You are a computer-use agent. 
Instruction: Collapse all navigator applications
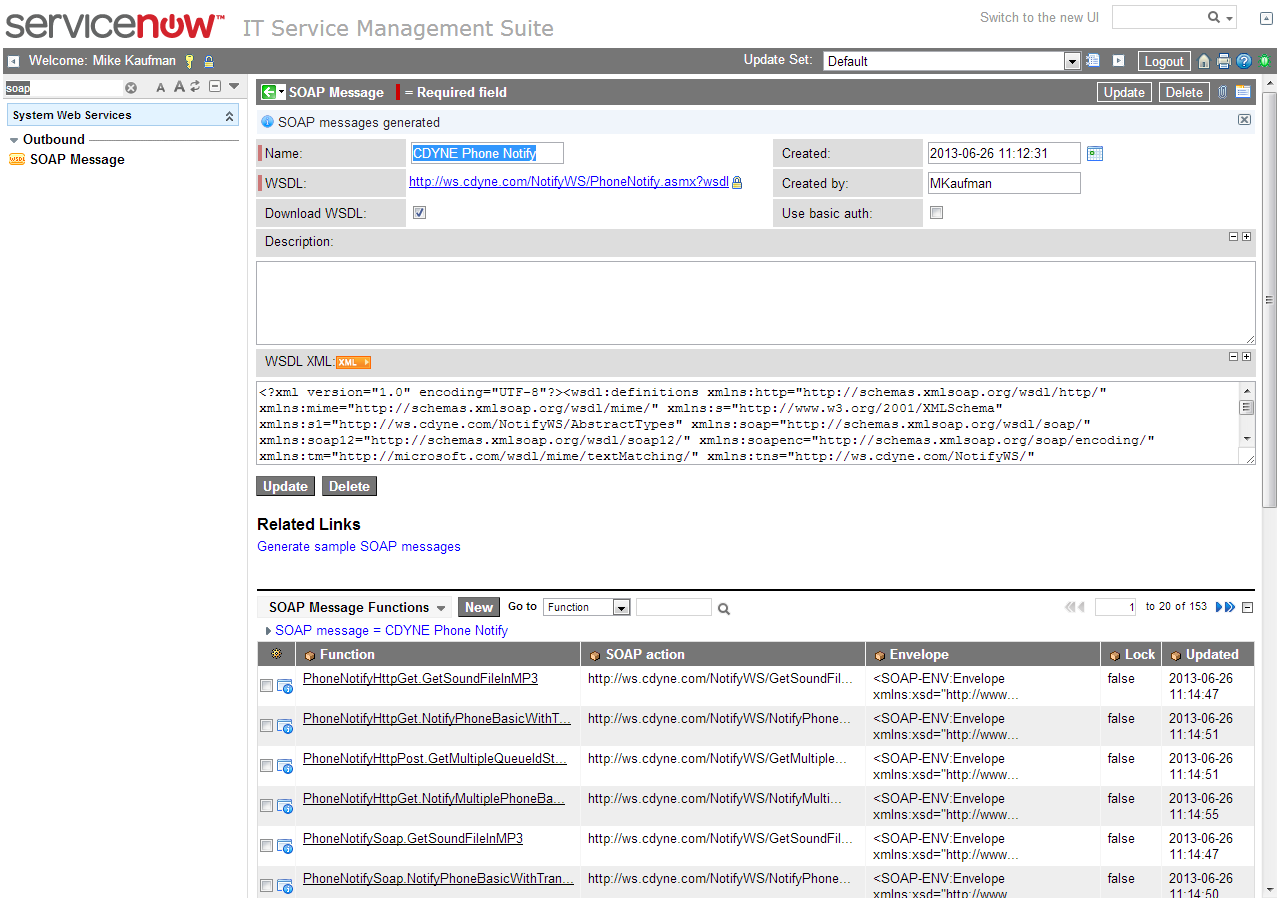coord(215,87)
